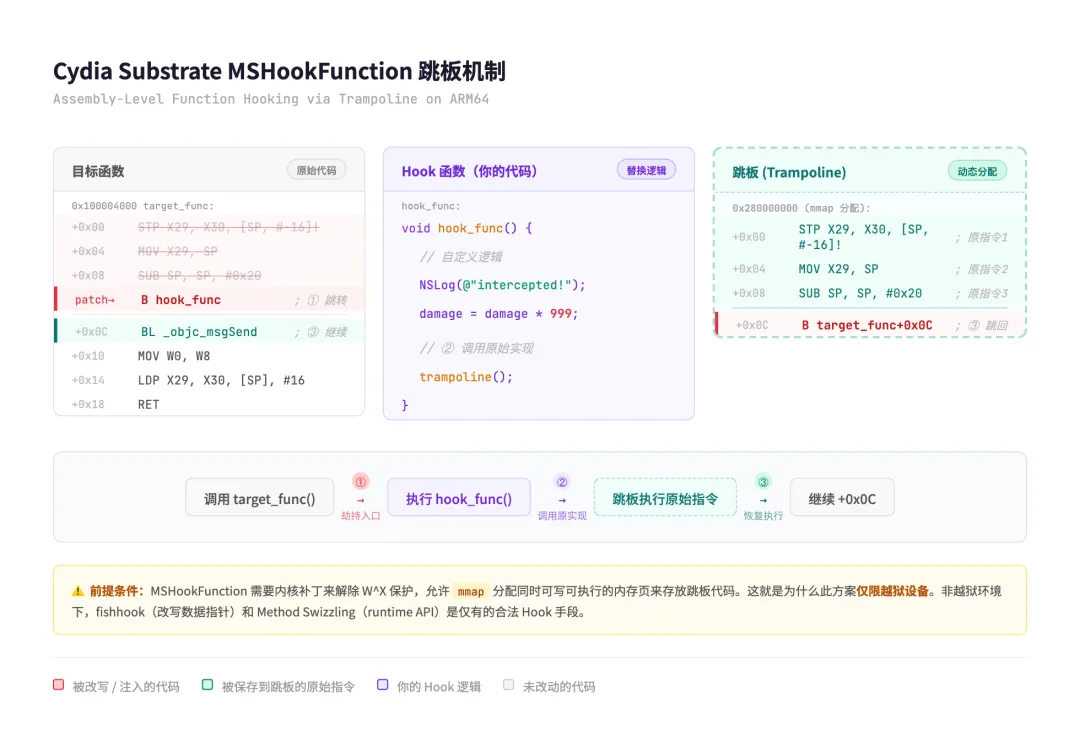The height and width of the screenshot is (747, 1080).
Task: Click the ; ③ 跳回 comment
Action: point(982,326)
